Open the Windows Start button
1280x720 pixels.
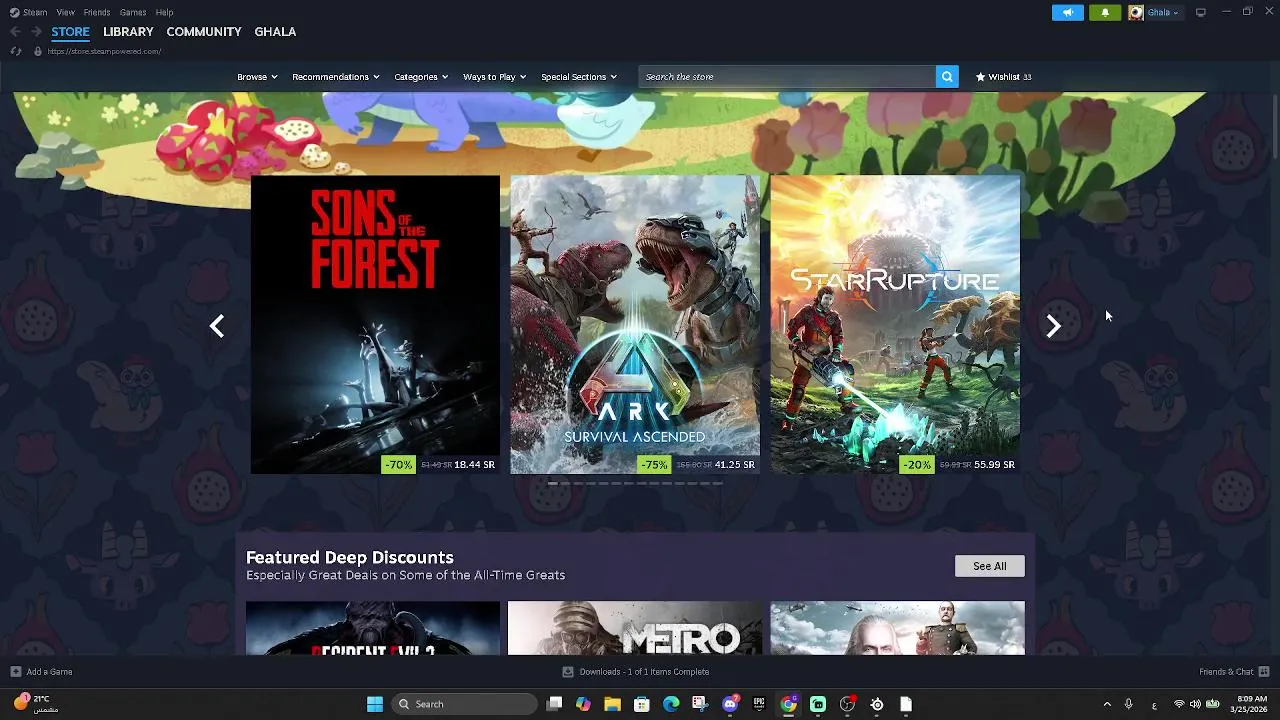point(375,704)
